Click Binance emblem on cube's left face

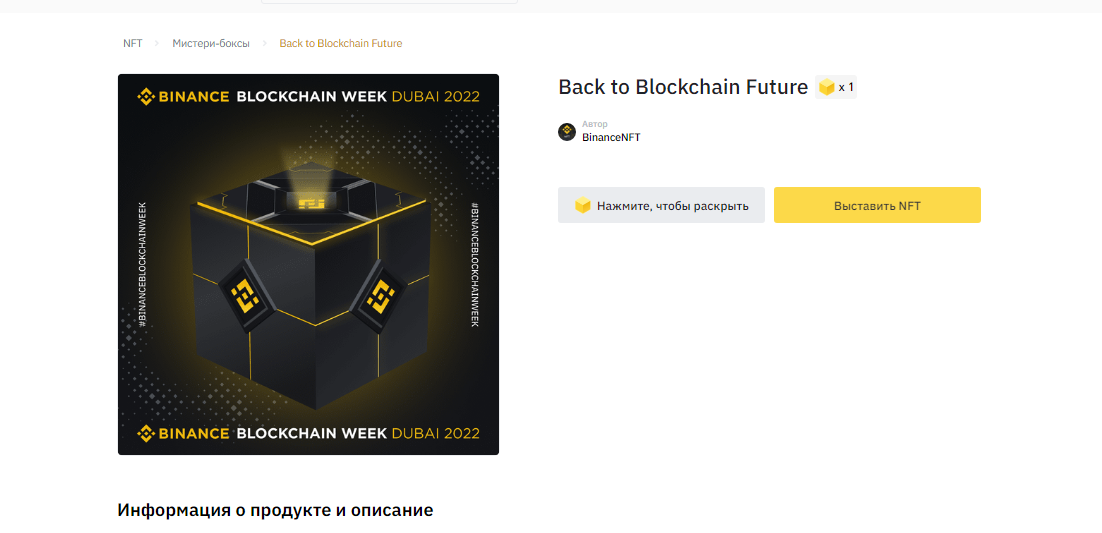pos(245,296)
